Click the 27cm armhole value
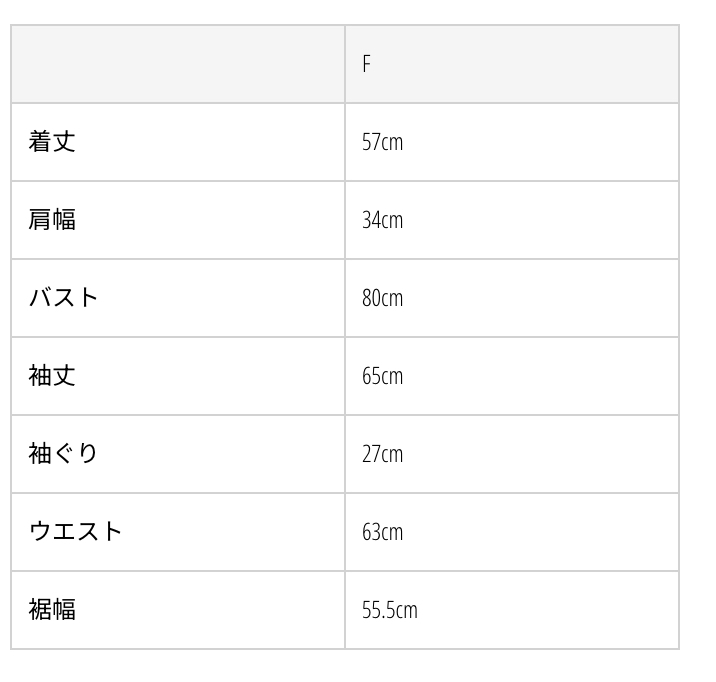This screenshot has height=682, width=716. [382, 454]
